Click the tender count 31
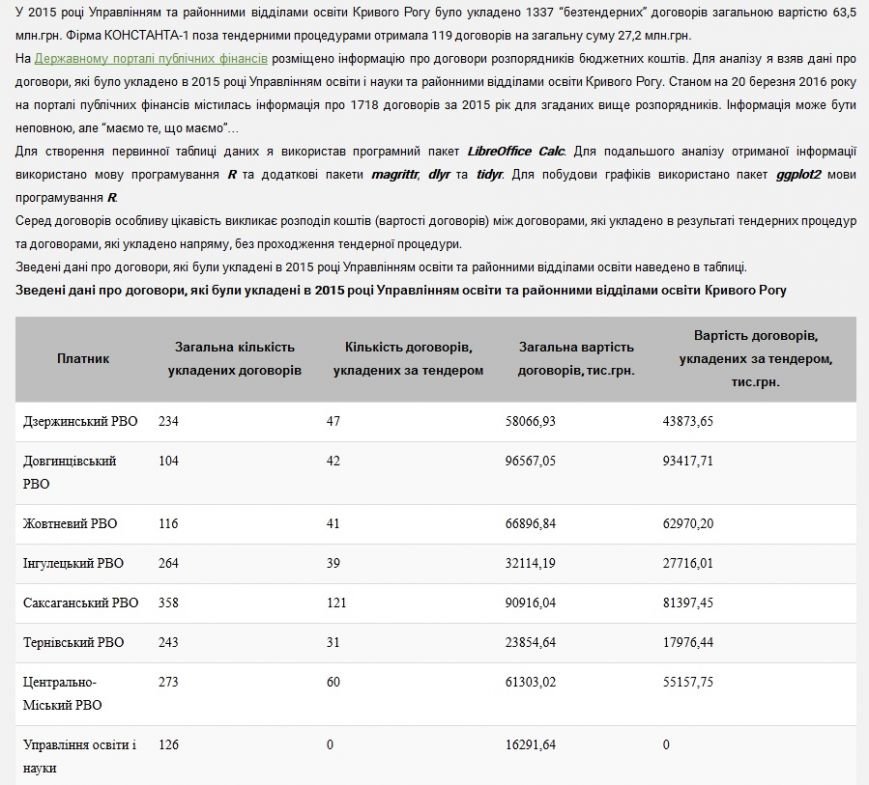The image size is (869, 785). click(333, 643)
